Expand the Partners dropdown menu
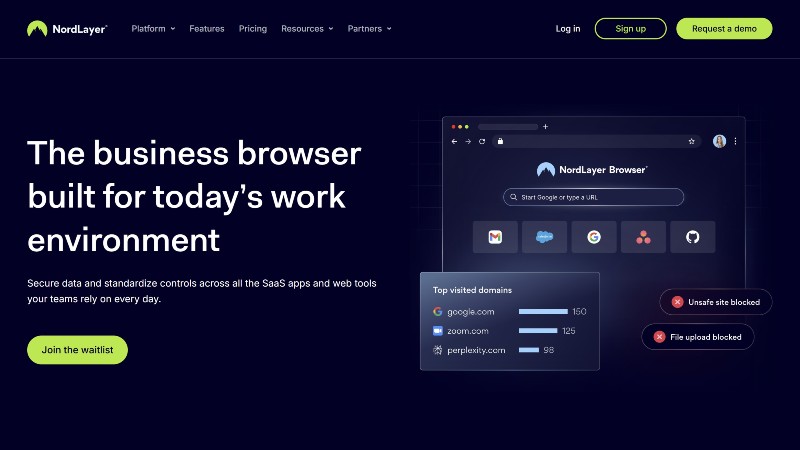 tap(369, 29)
